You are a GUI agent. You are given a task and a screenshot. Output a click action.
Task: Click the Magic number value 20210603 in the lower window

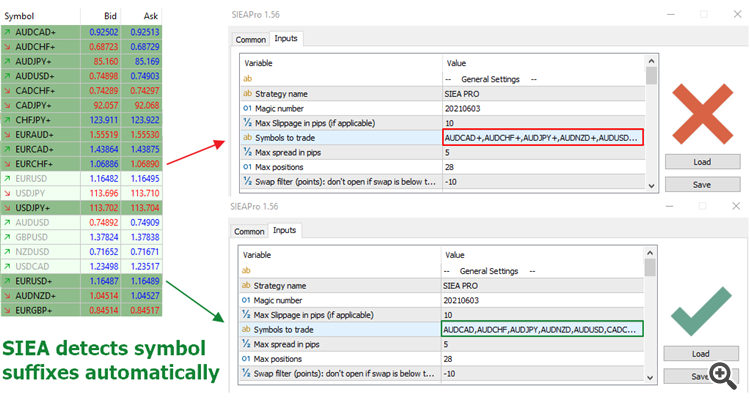(461, 301)
